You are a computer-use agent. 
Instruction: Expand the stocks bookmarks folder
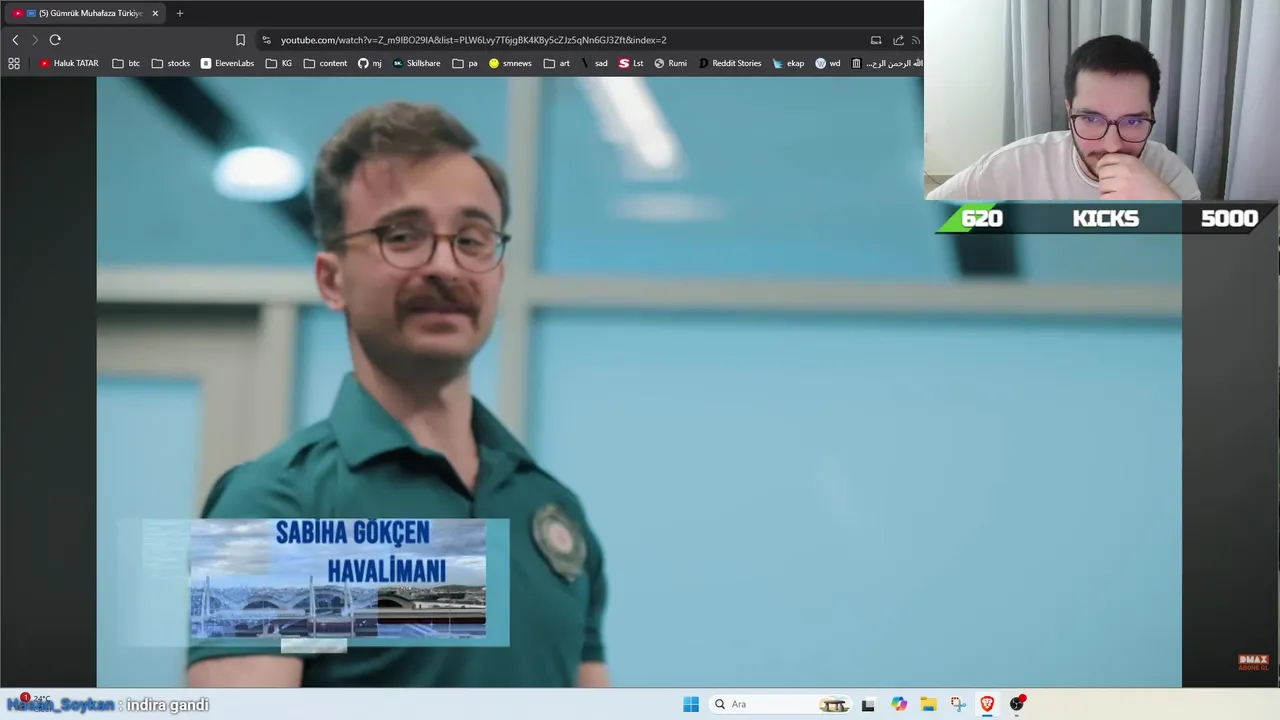[171, 63]
